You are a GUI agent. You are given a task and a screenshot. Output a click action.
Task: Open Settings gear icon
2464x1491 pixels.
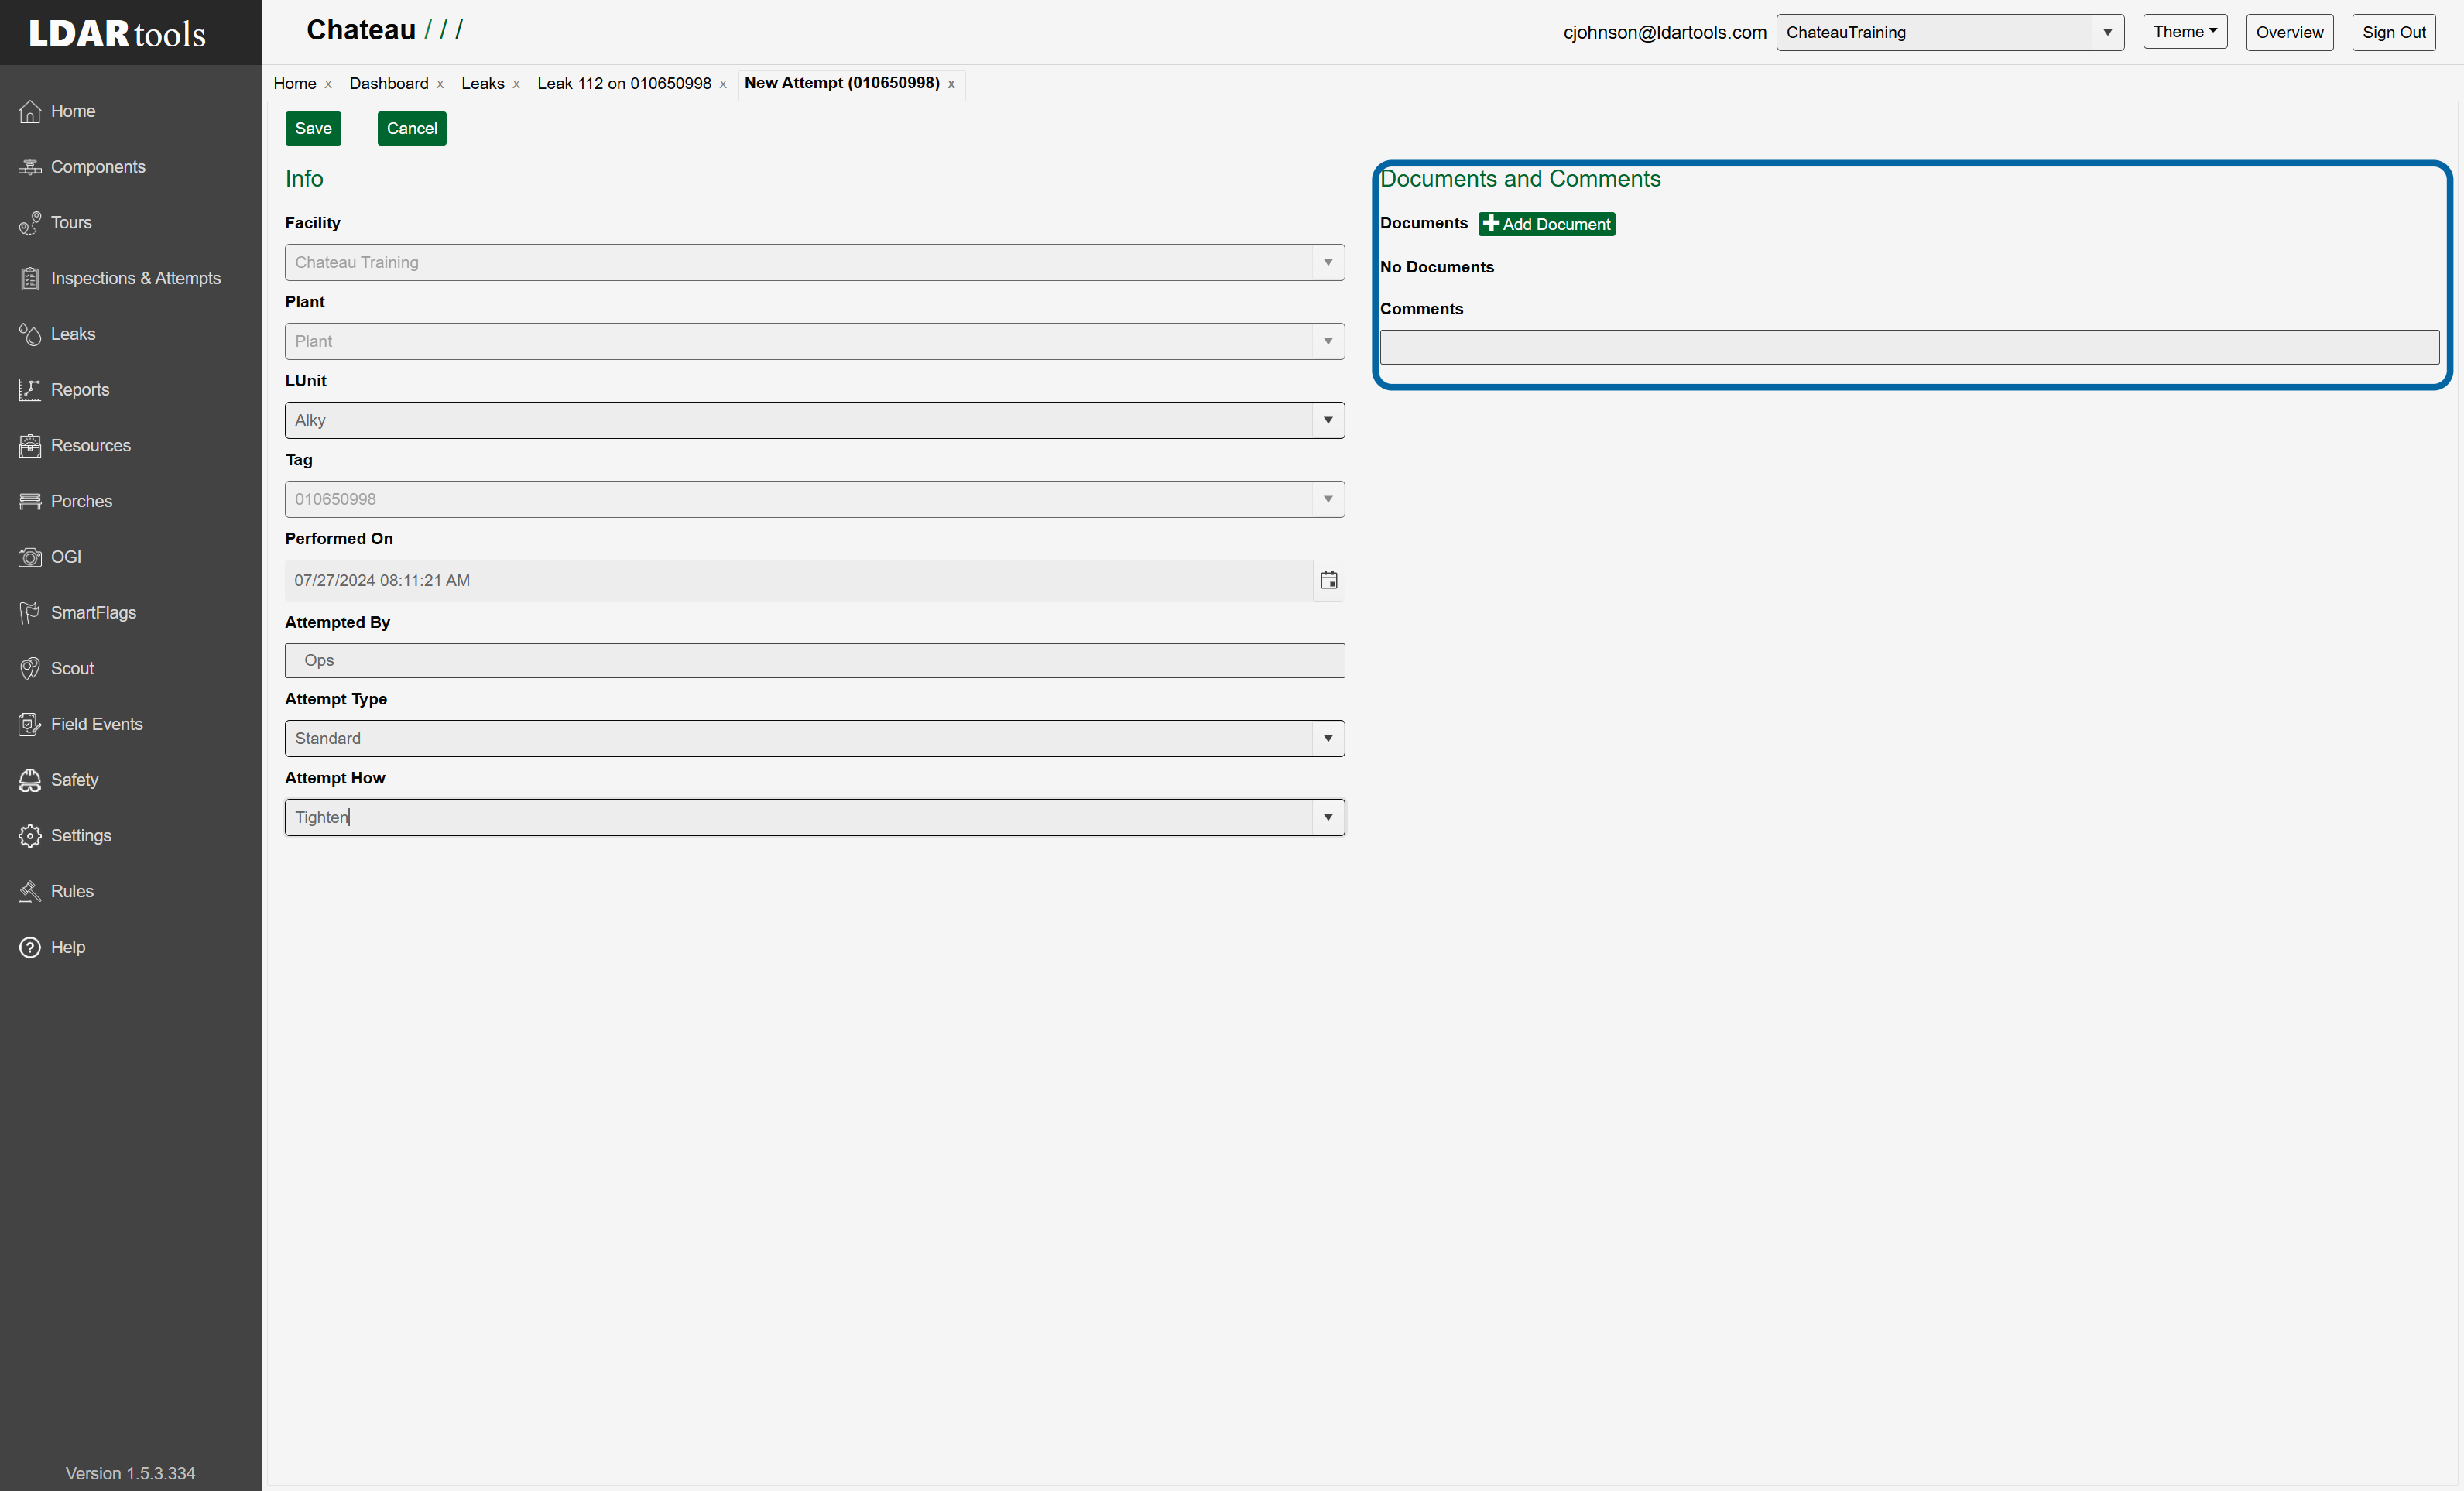(30, 836)
